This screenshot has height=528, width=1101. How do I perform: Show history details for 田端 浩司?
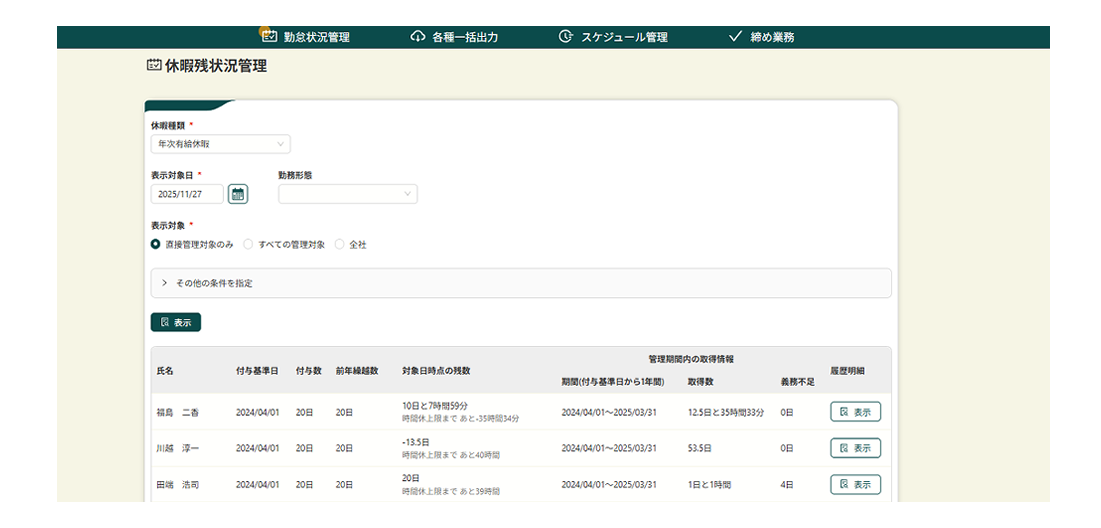(855, 484)
